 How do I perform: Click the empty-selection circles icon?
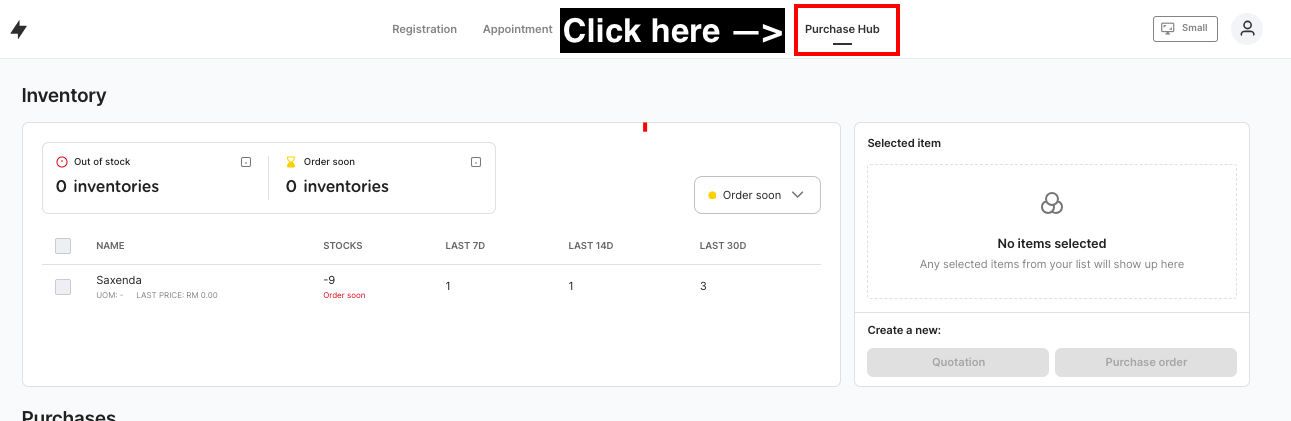tap(1051, 204)
